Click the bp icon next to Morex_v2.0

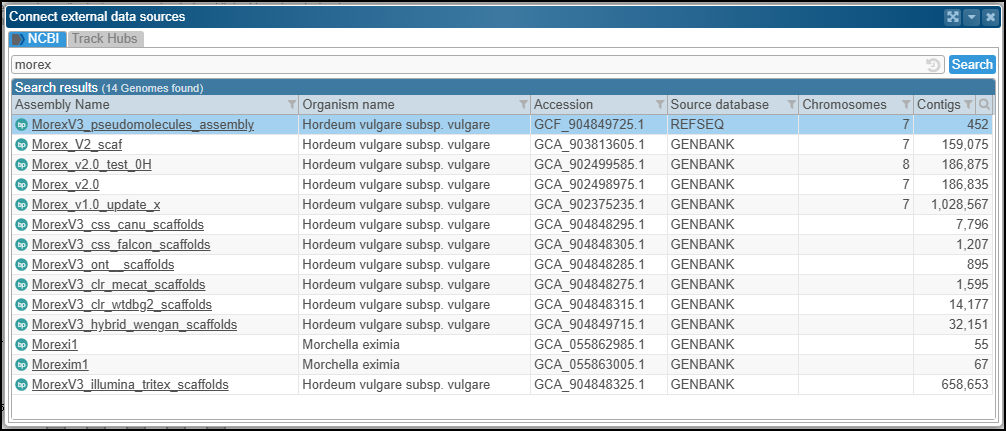(21, 185)
